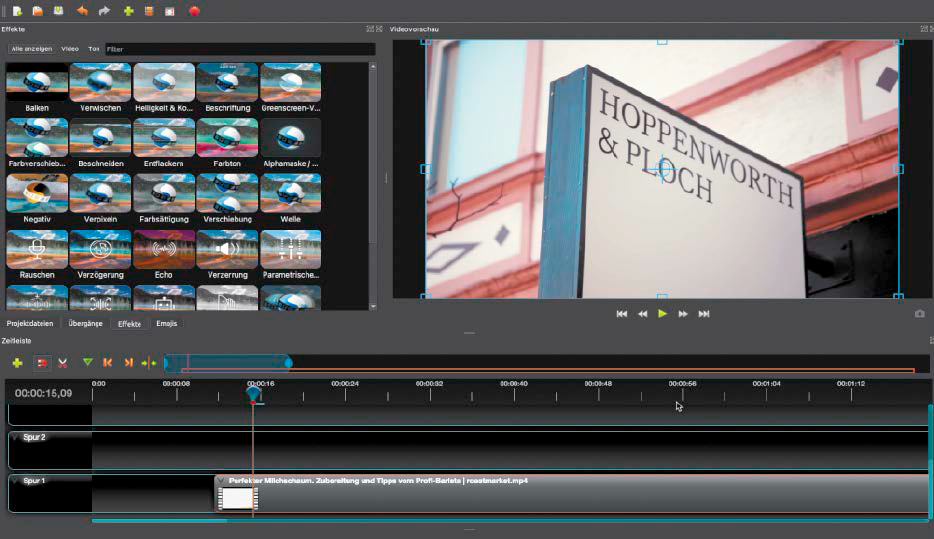
Task: Open the profile chooser icon
Action: point(149,11)
